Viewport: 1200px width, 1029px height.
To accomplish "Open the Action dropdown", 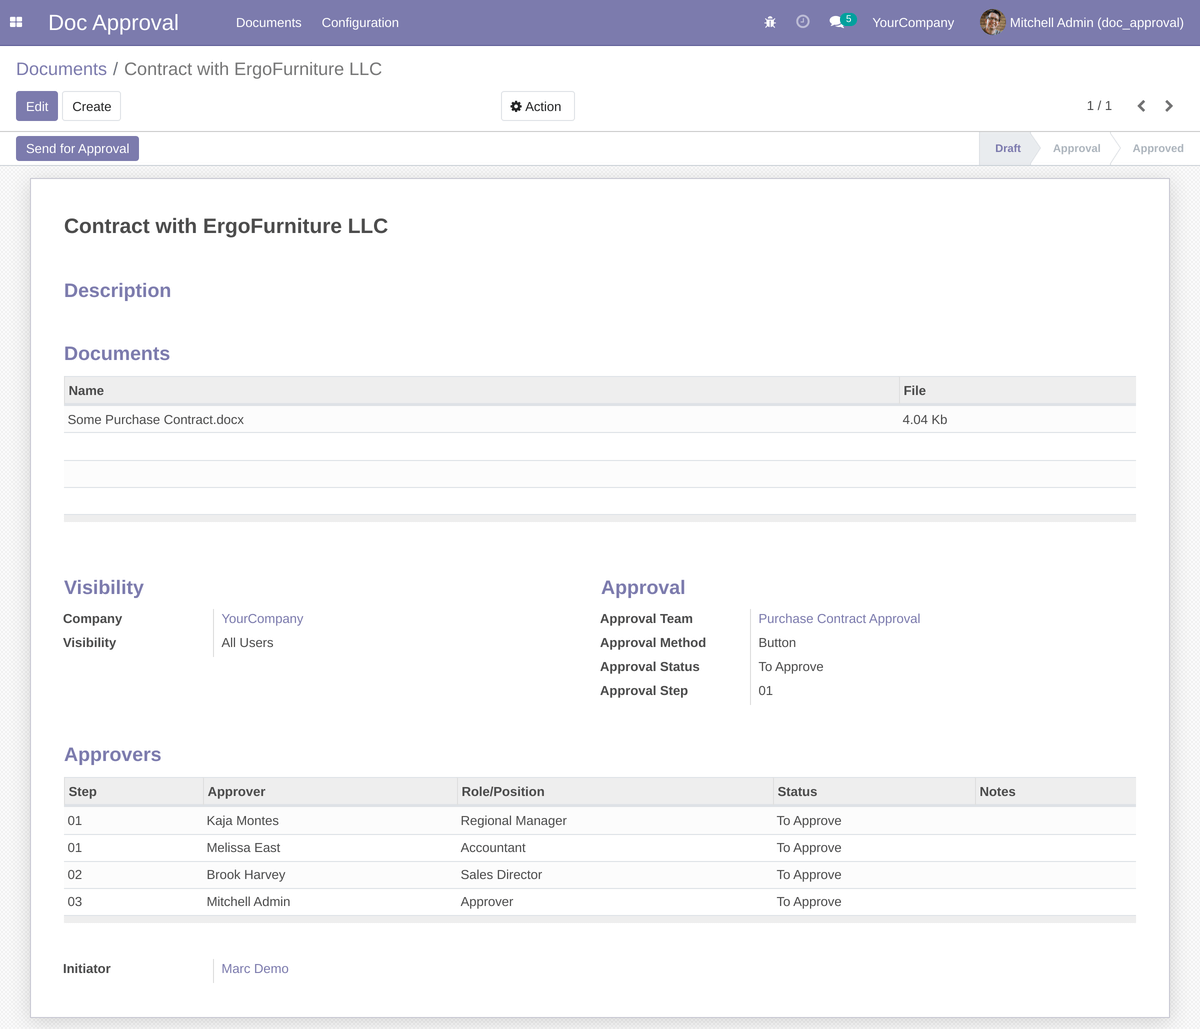I will click(x=537, y=105).
